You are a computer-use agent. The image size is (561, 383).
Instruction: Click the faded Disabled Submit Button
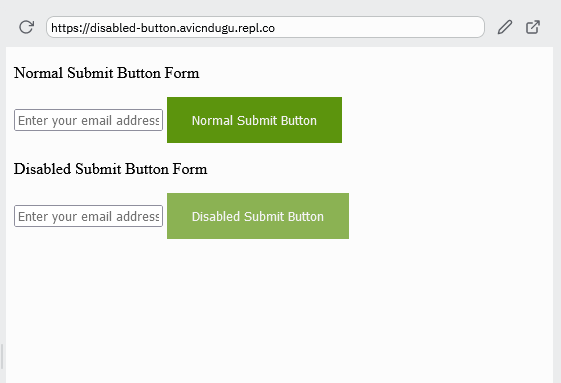point(258,216)
